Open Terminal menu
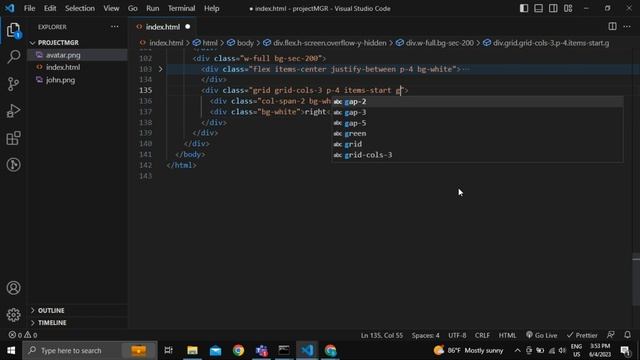Viewport: 640px width, 360px height. pyautogui.click(x=181, y=8)
